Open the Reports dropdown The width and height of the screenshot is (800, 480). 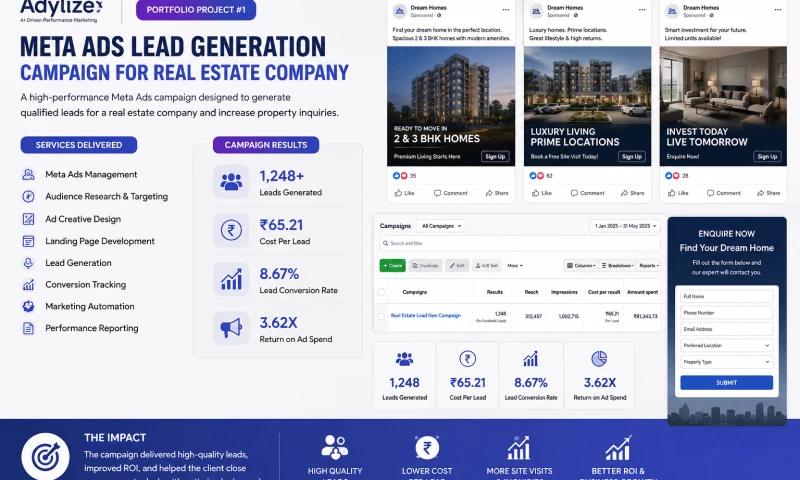[649, 266]
